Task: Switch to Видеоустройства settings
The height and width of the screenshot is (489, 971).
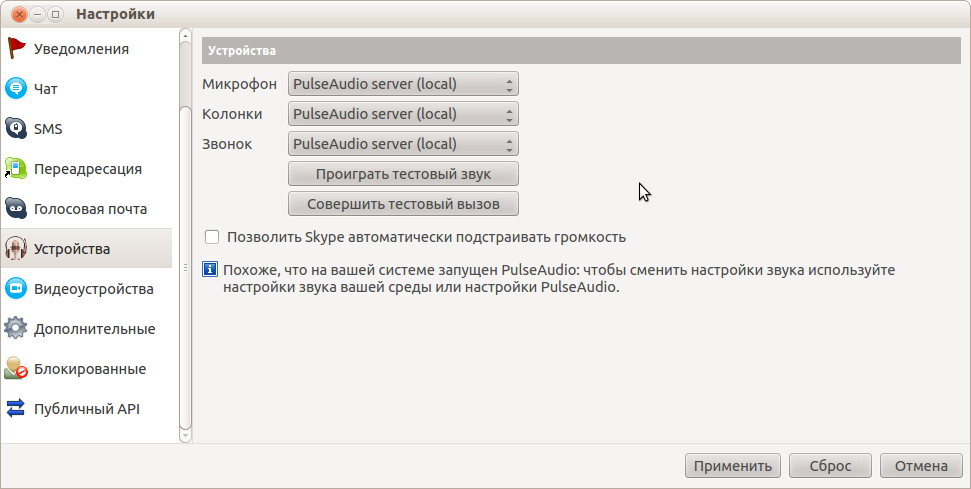Action: click(x=94, y=289)
